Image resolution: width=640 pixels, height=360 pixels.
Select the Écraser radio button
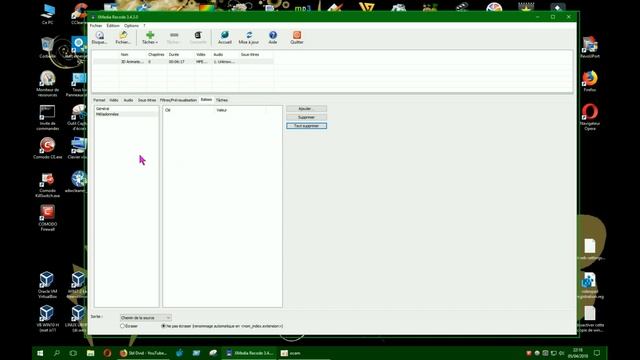122,326
